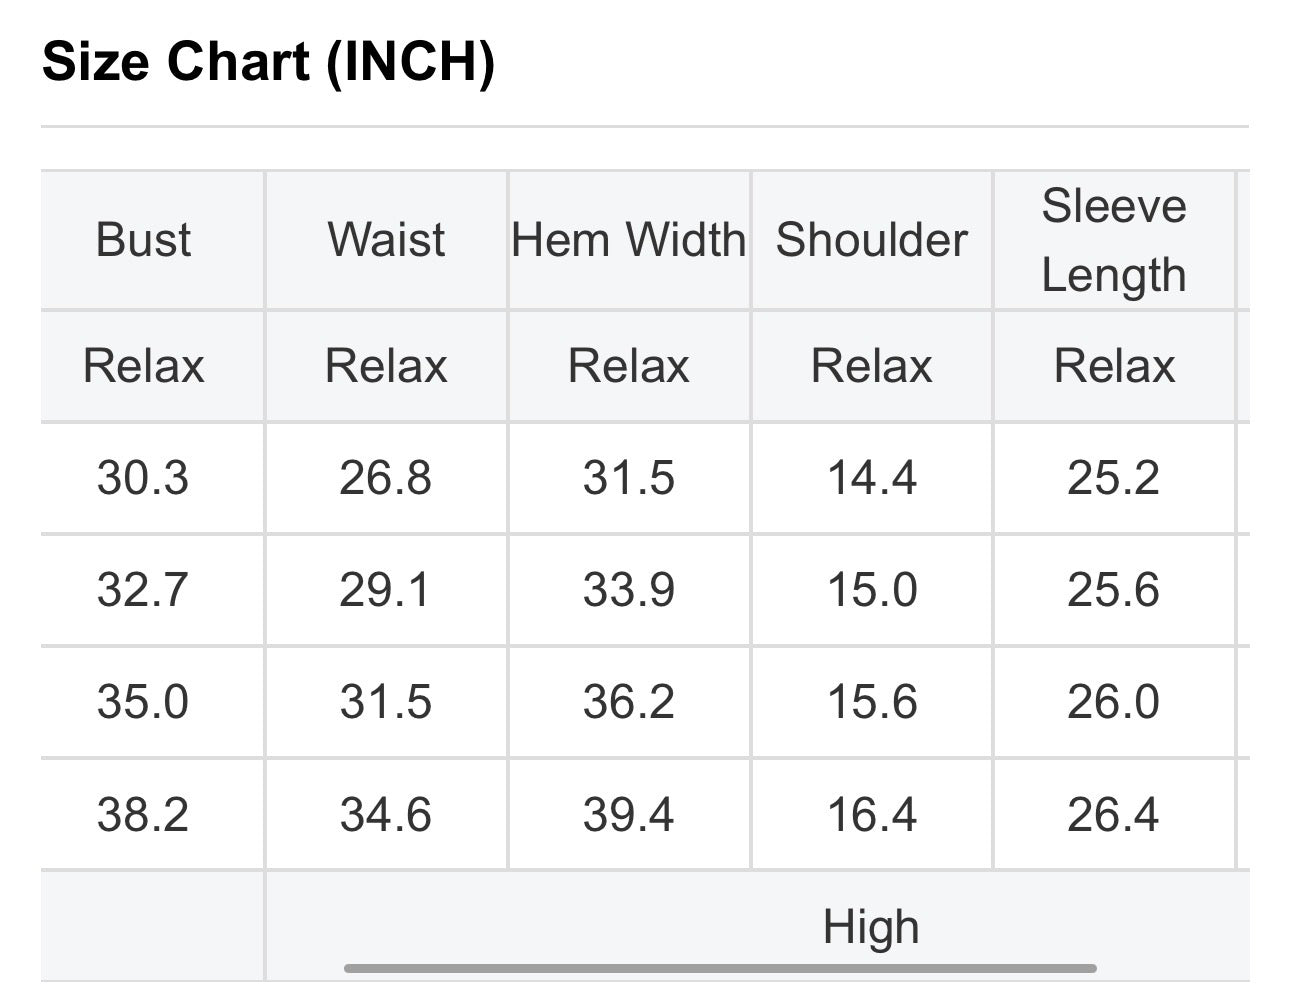Click the Relax label under Bust
This screenshot has width=1290, height=1007.
(x=143, y=366)
